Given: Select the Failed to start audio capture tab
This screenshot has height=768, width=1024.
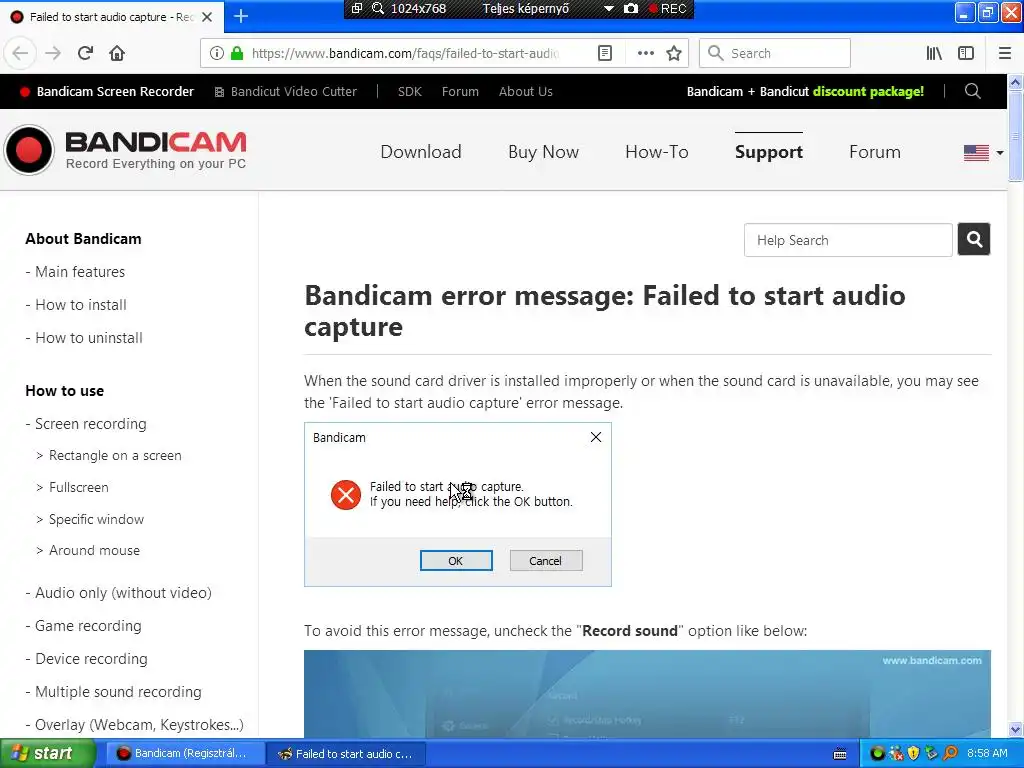Looking at the screenshot, I should point(112,17).
